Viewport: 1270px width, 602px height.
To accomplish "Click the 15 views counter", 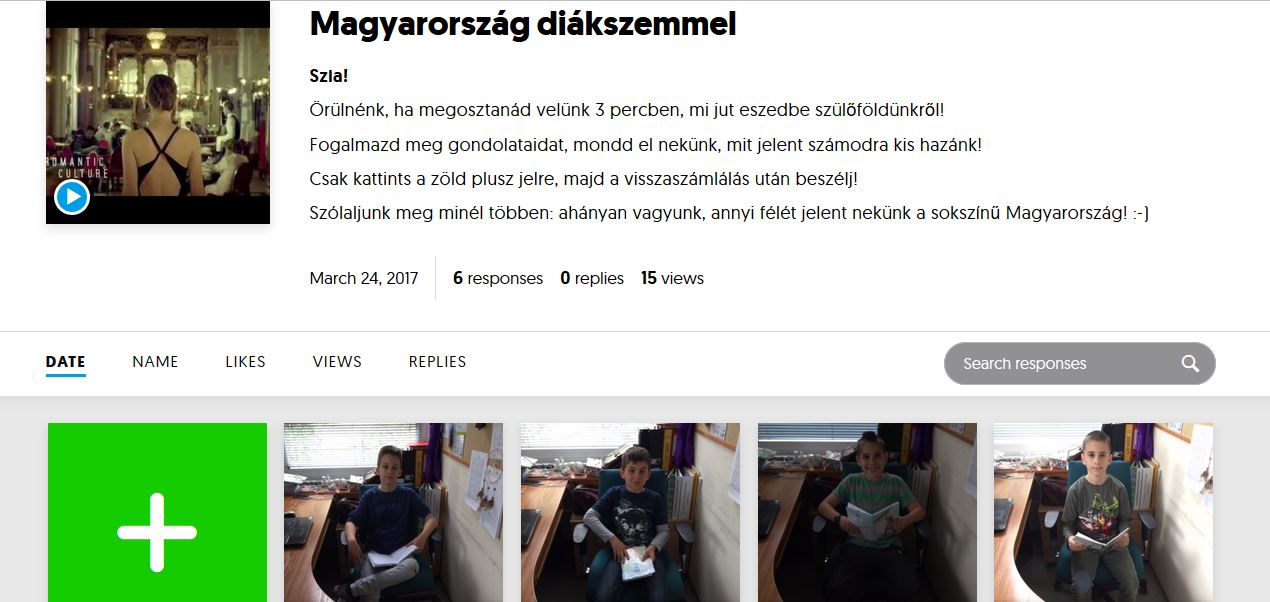I will click(672, 278).
